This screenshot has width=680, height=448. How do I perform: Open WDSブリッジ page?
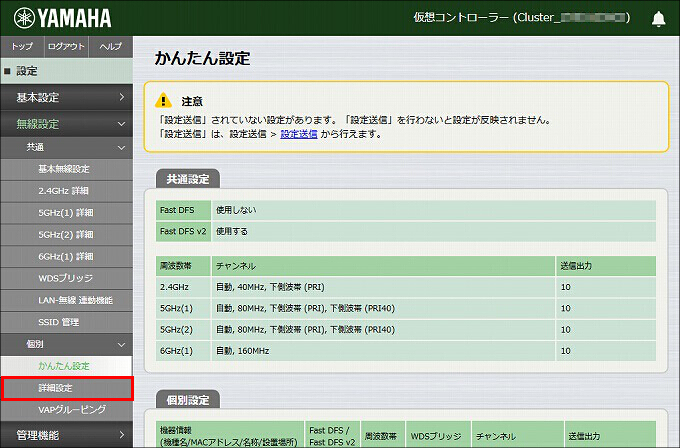click(67, 278)
